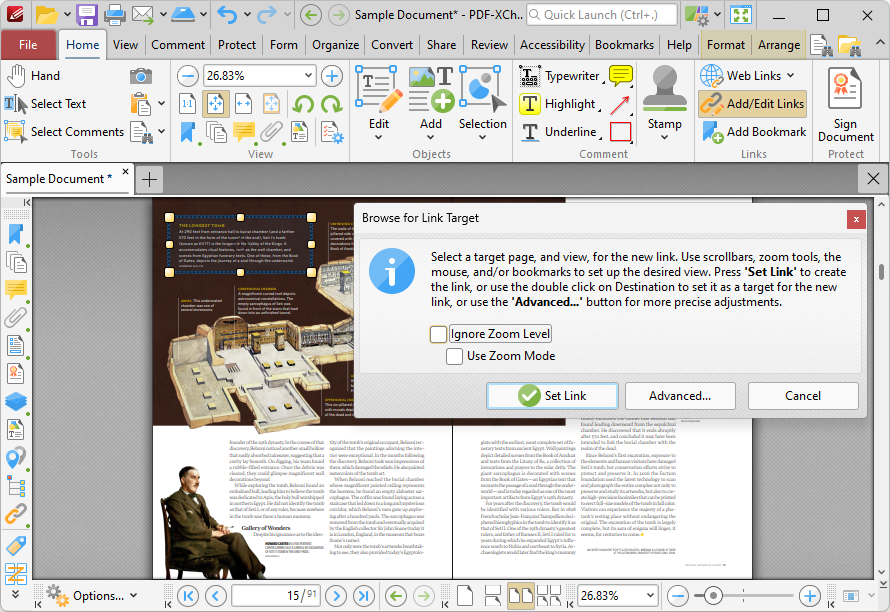
Task: Switch to the Format ribbon tab
Action: pyautogui.click(x=725, y=45)
